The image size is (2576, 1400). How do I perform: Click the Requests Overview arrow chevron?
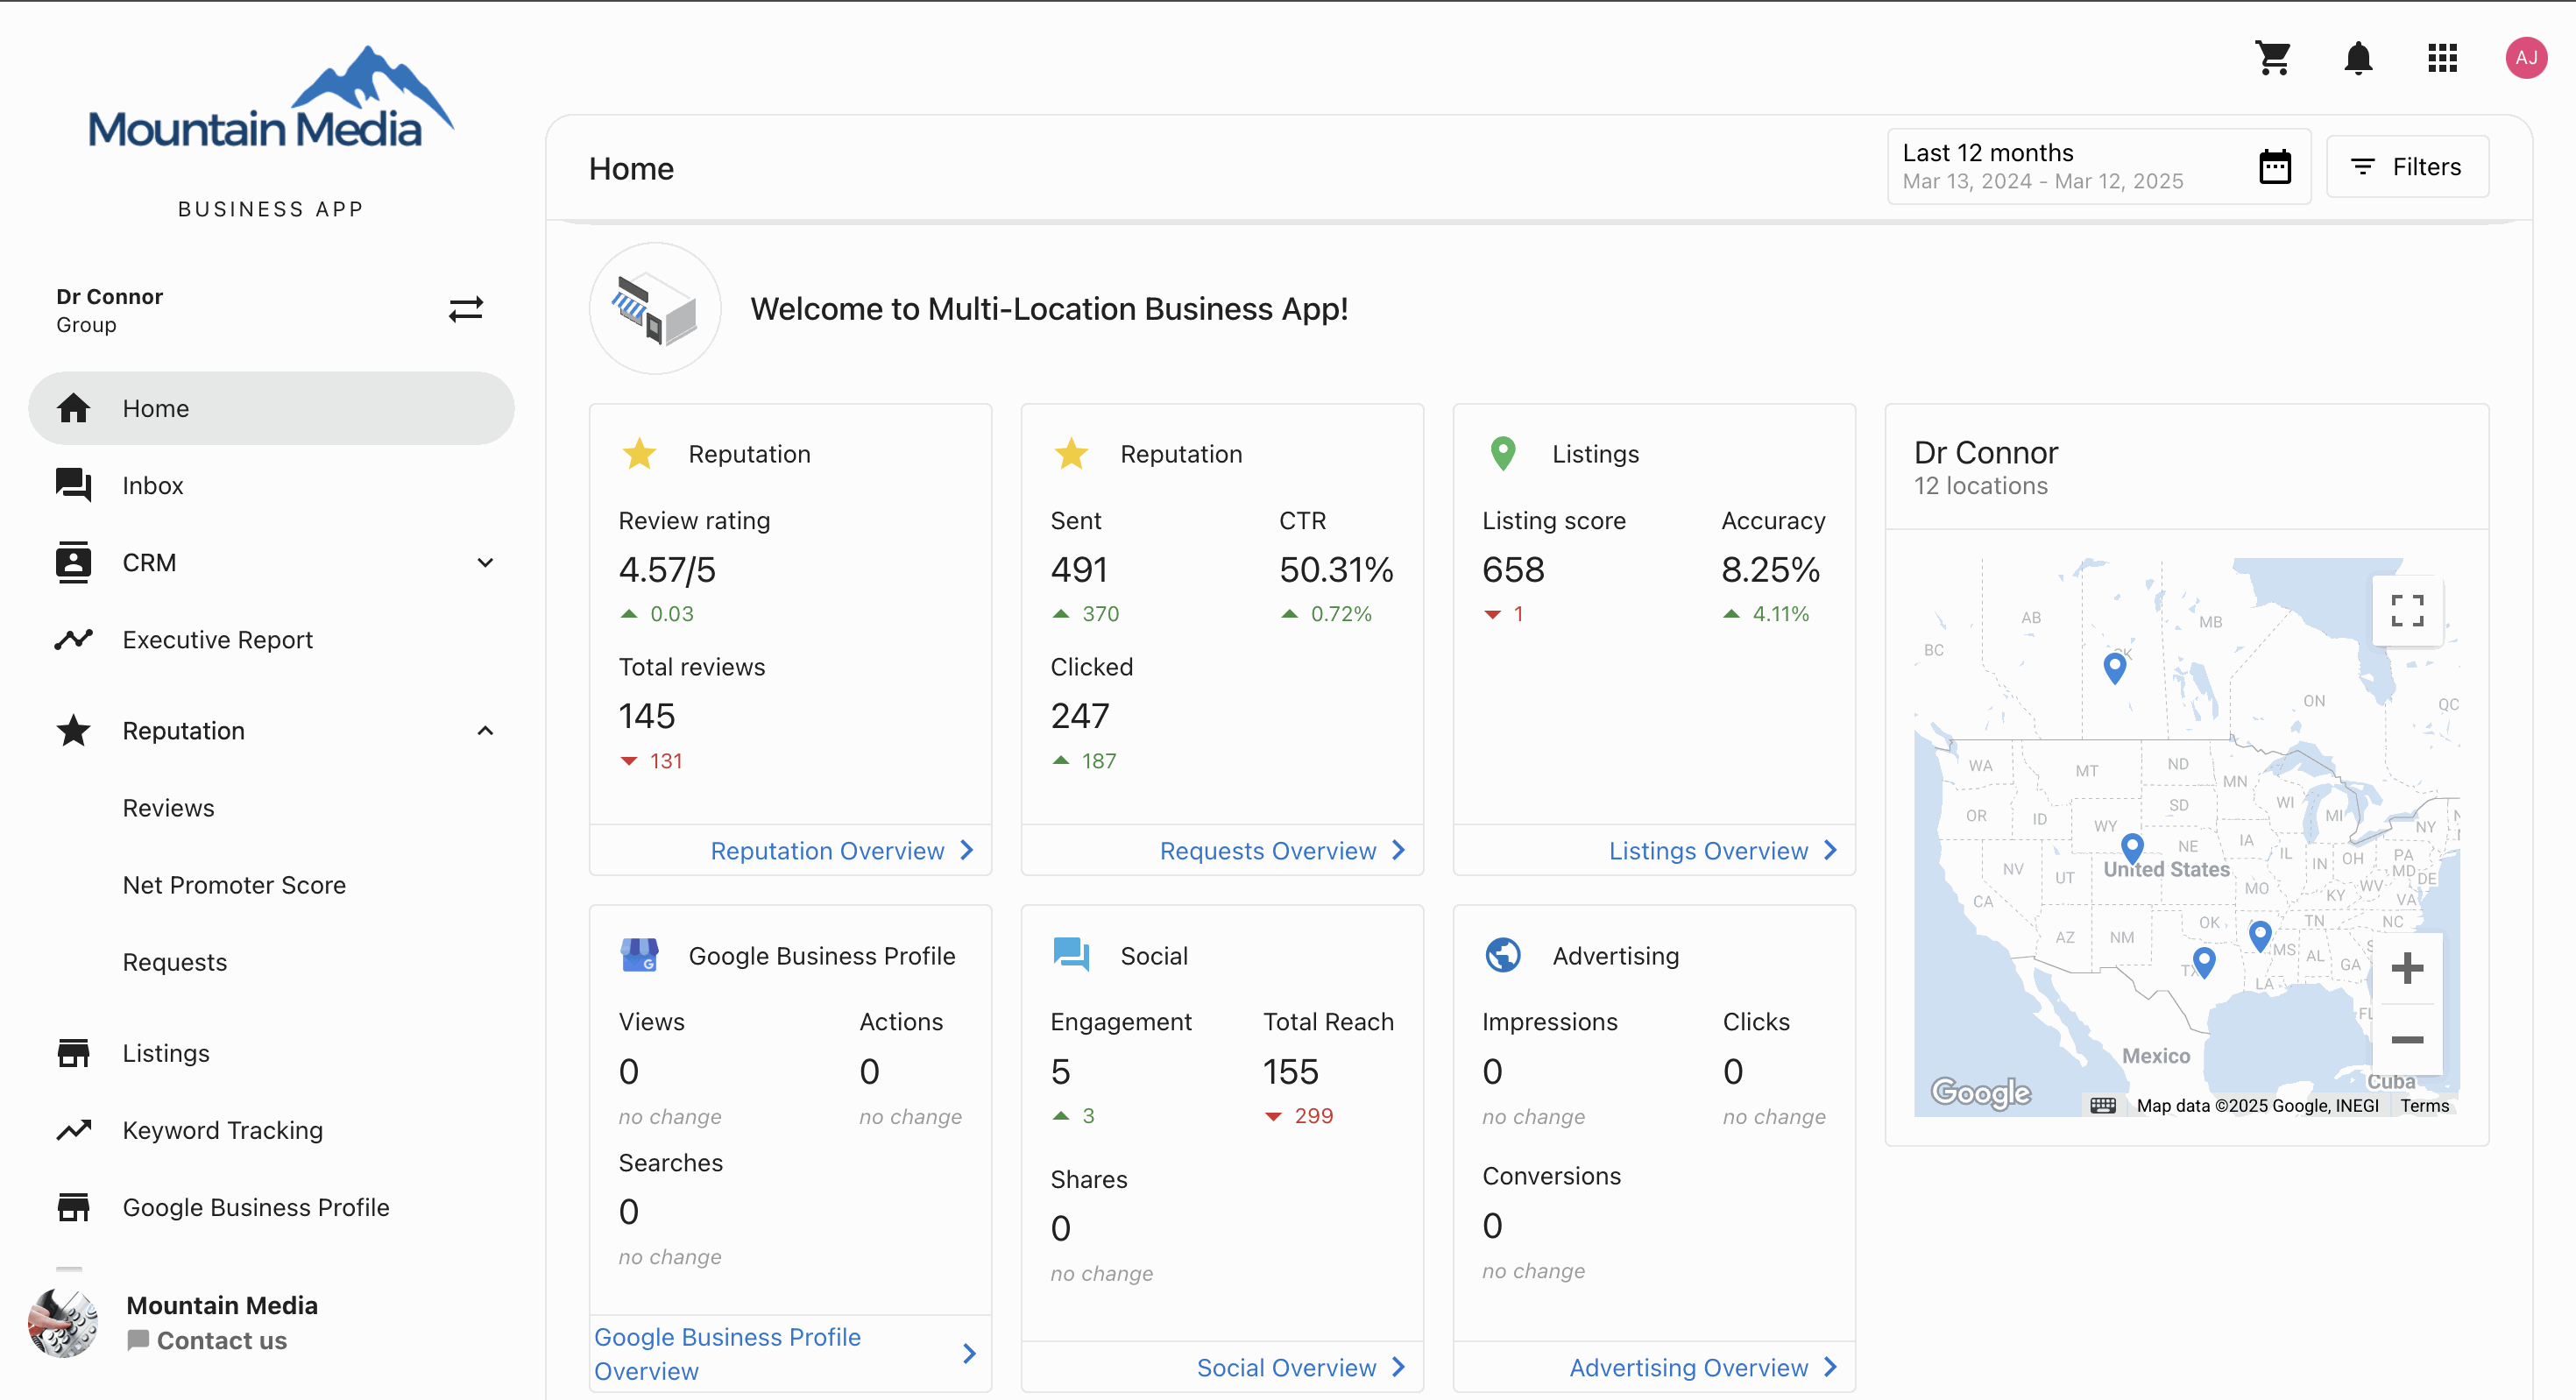pos(1399,850)
